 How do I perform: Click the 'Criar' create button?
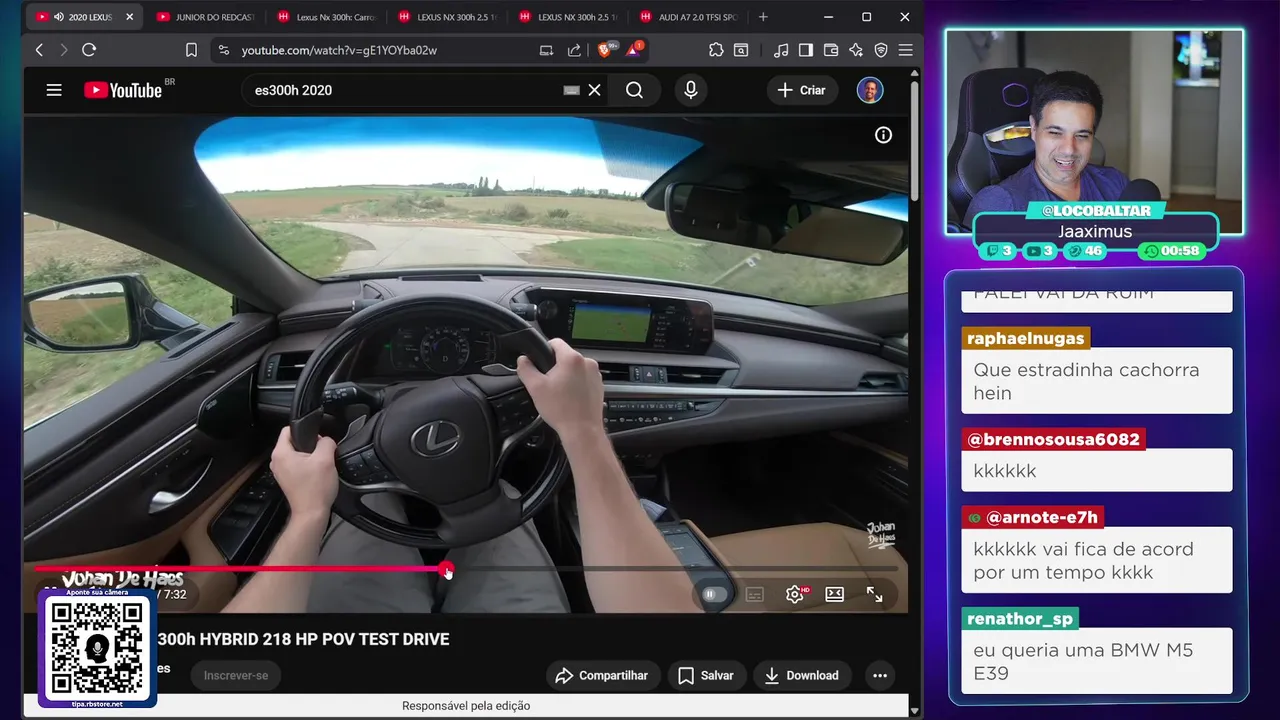pyautogui.click(x=802, y=90)
